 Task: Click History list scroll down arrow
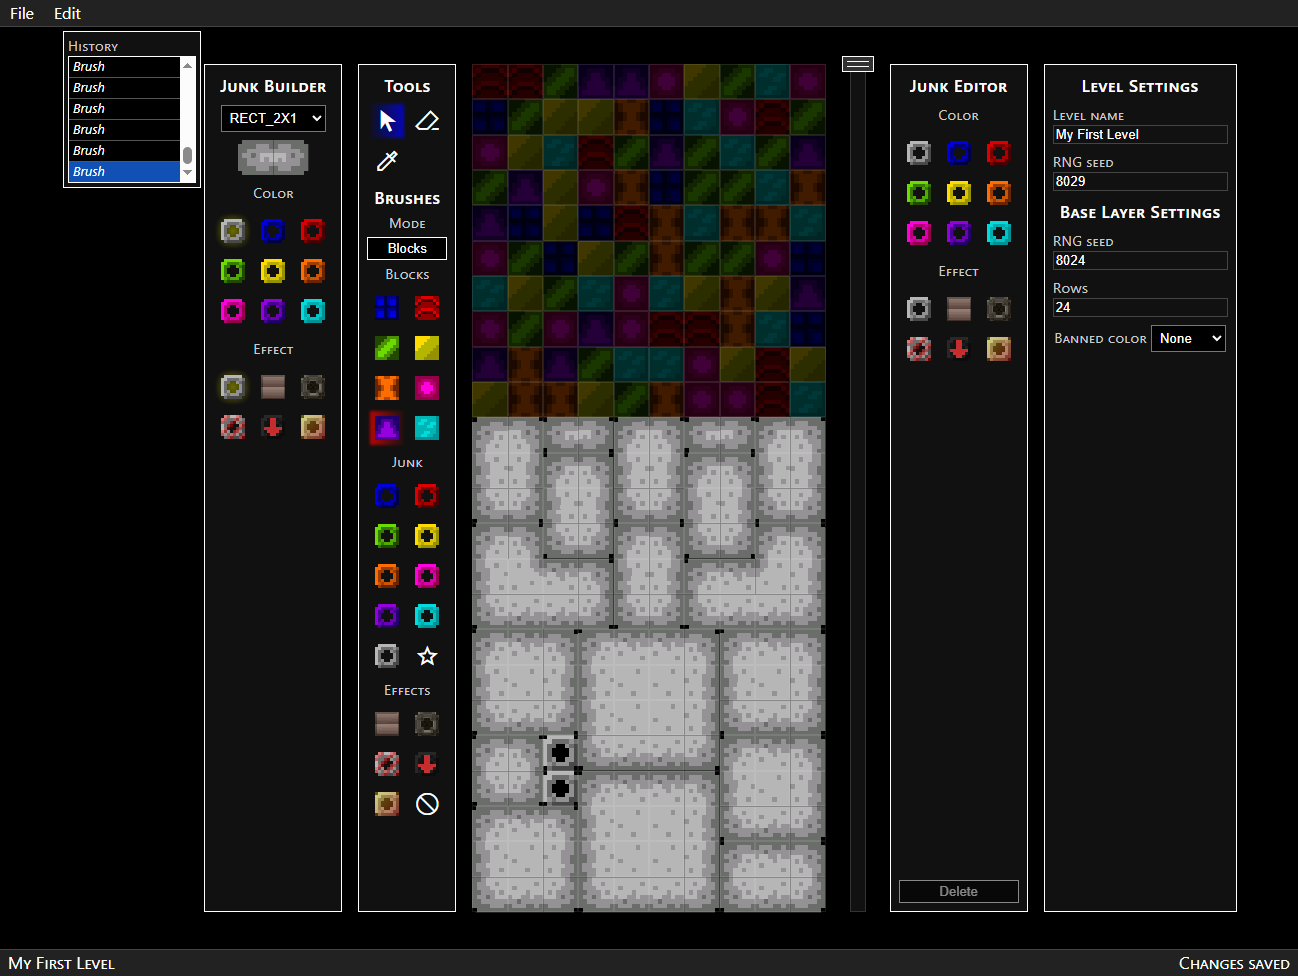(x=187, y=173)
